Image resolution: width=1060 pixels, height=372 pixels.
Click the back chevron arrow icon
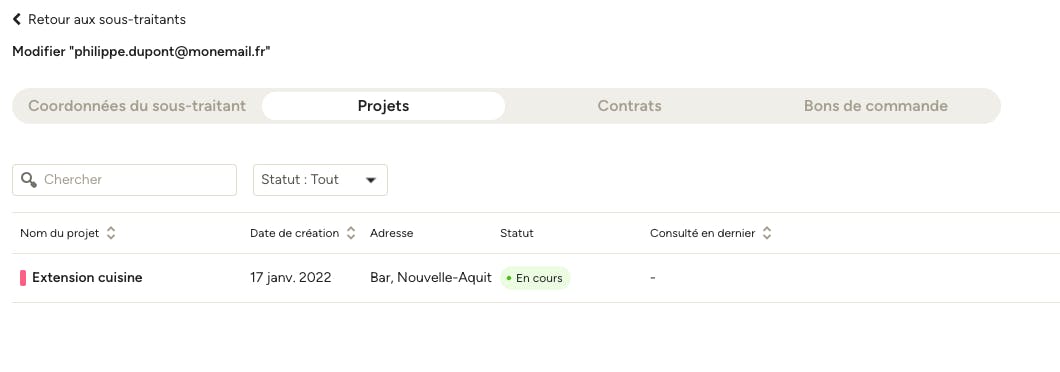tap(17, 20)
